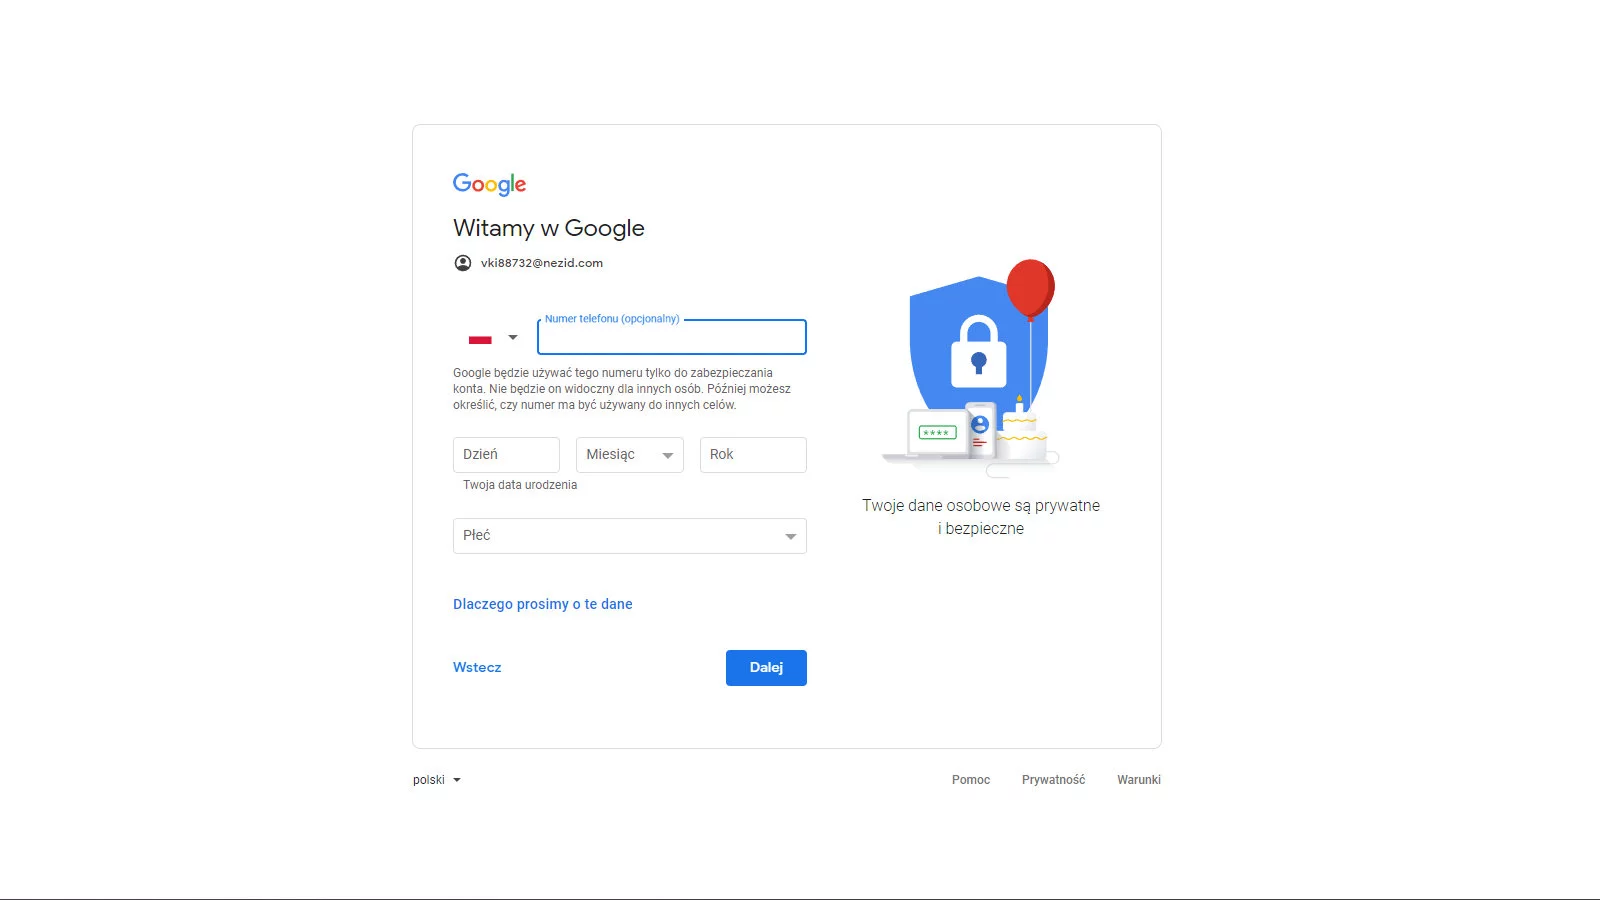Open the polski language selector
Screen dimensions: 1600x900
pos(437,780)
